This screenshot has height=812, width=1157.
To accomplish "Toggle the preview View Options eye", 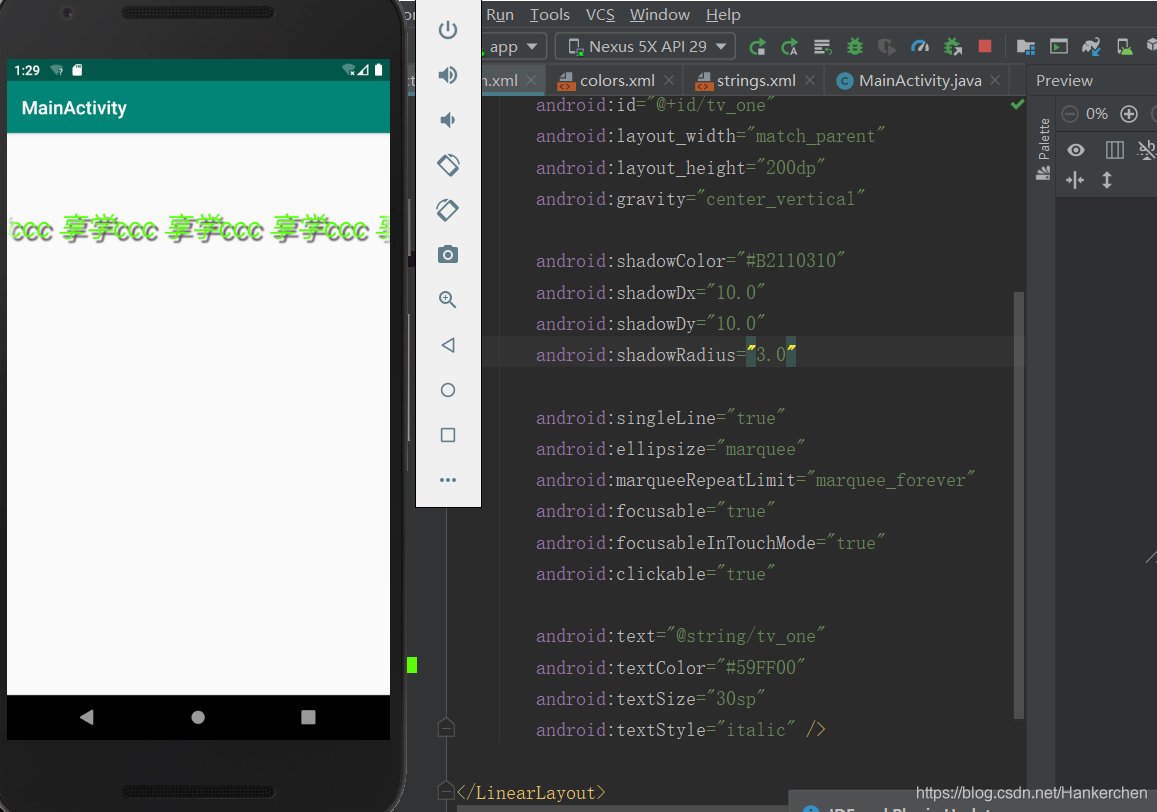I will 1076,151.
